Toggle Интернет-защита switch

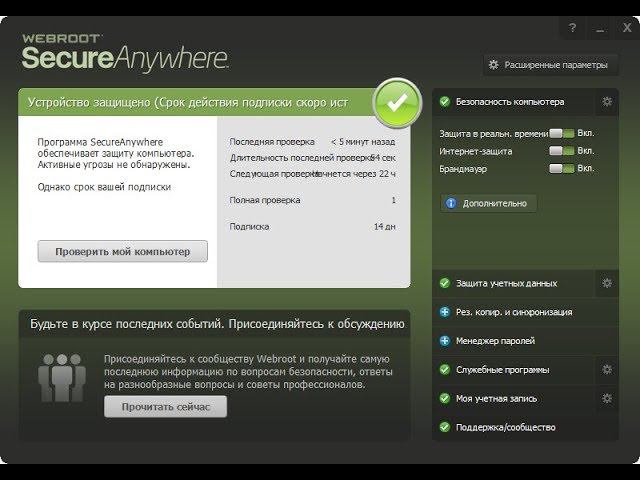tap(562, 151)
